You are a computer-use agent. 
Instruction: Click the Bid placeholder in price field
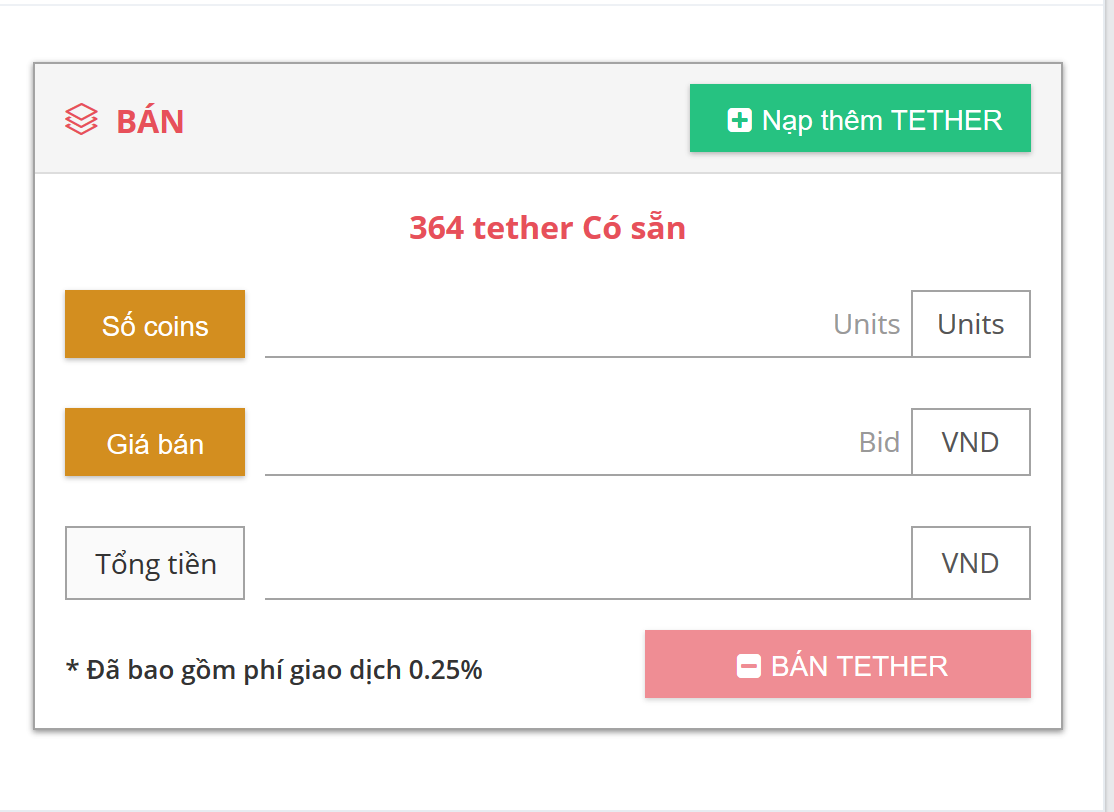point(879,443)
